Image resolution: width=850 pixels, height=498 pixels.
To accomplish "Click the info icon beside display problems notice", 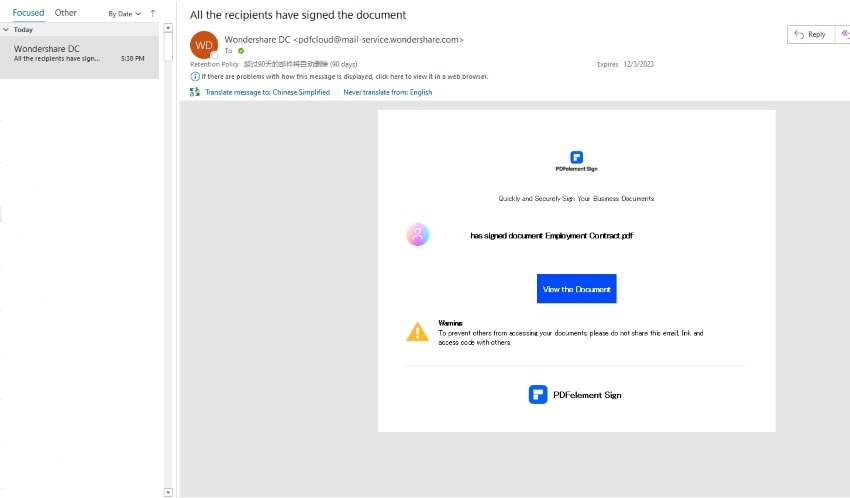I will coord(194,76).
